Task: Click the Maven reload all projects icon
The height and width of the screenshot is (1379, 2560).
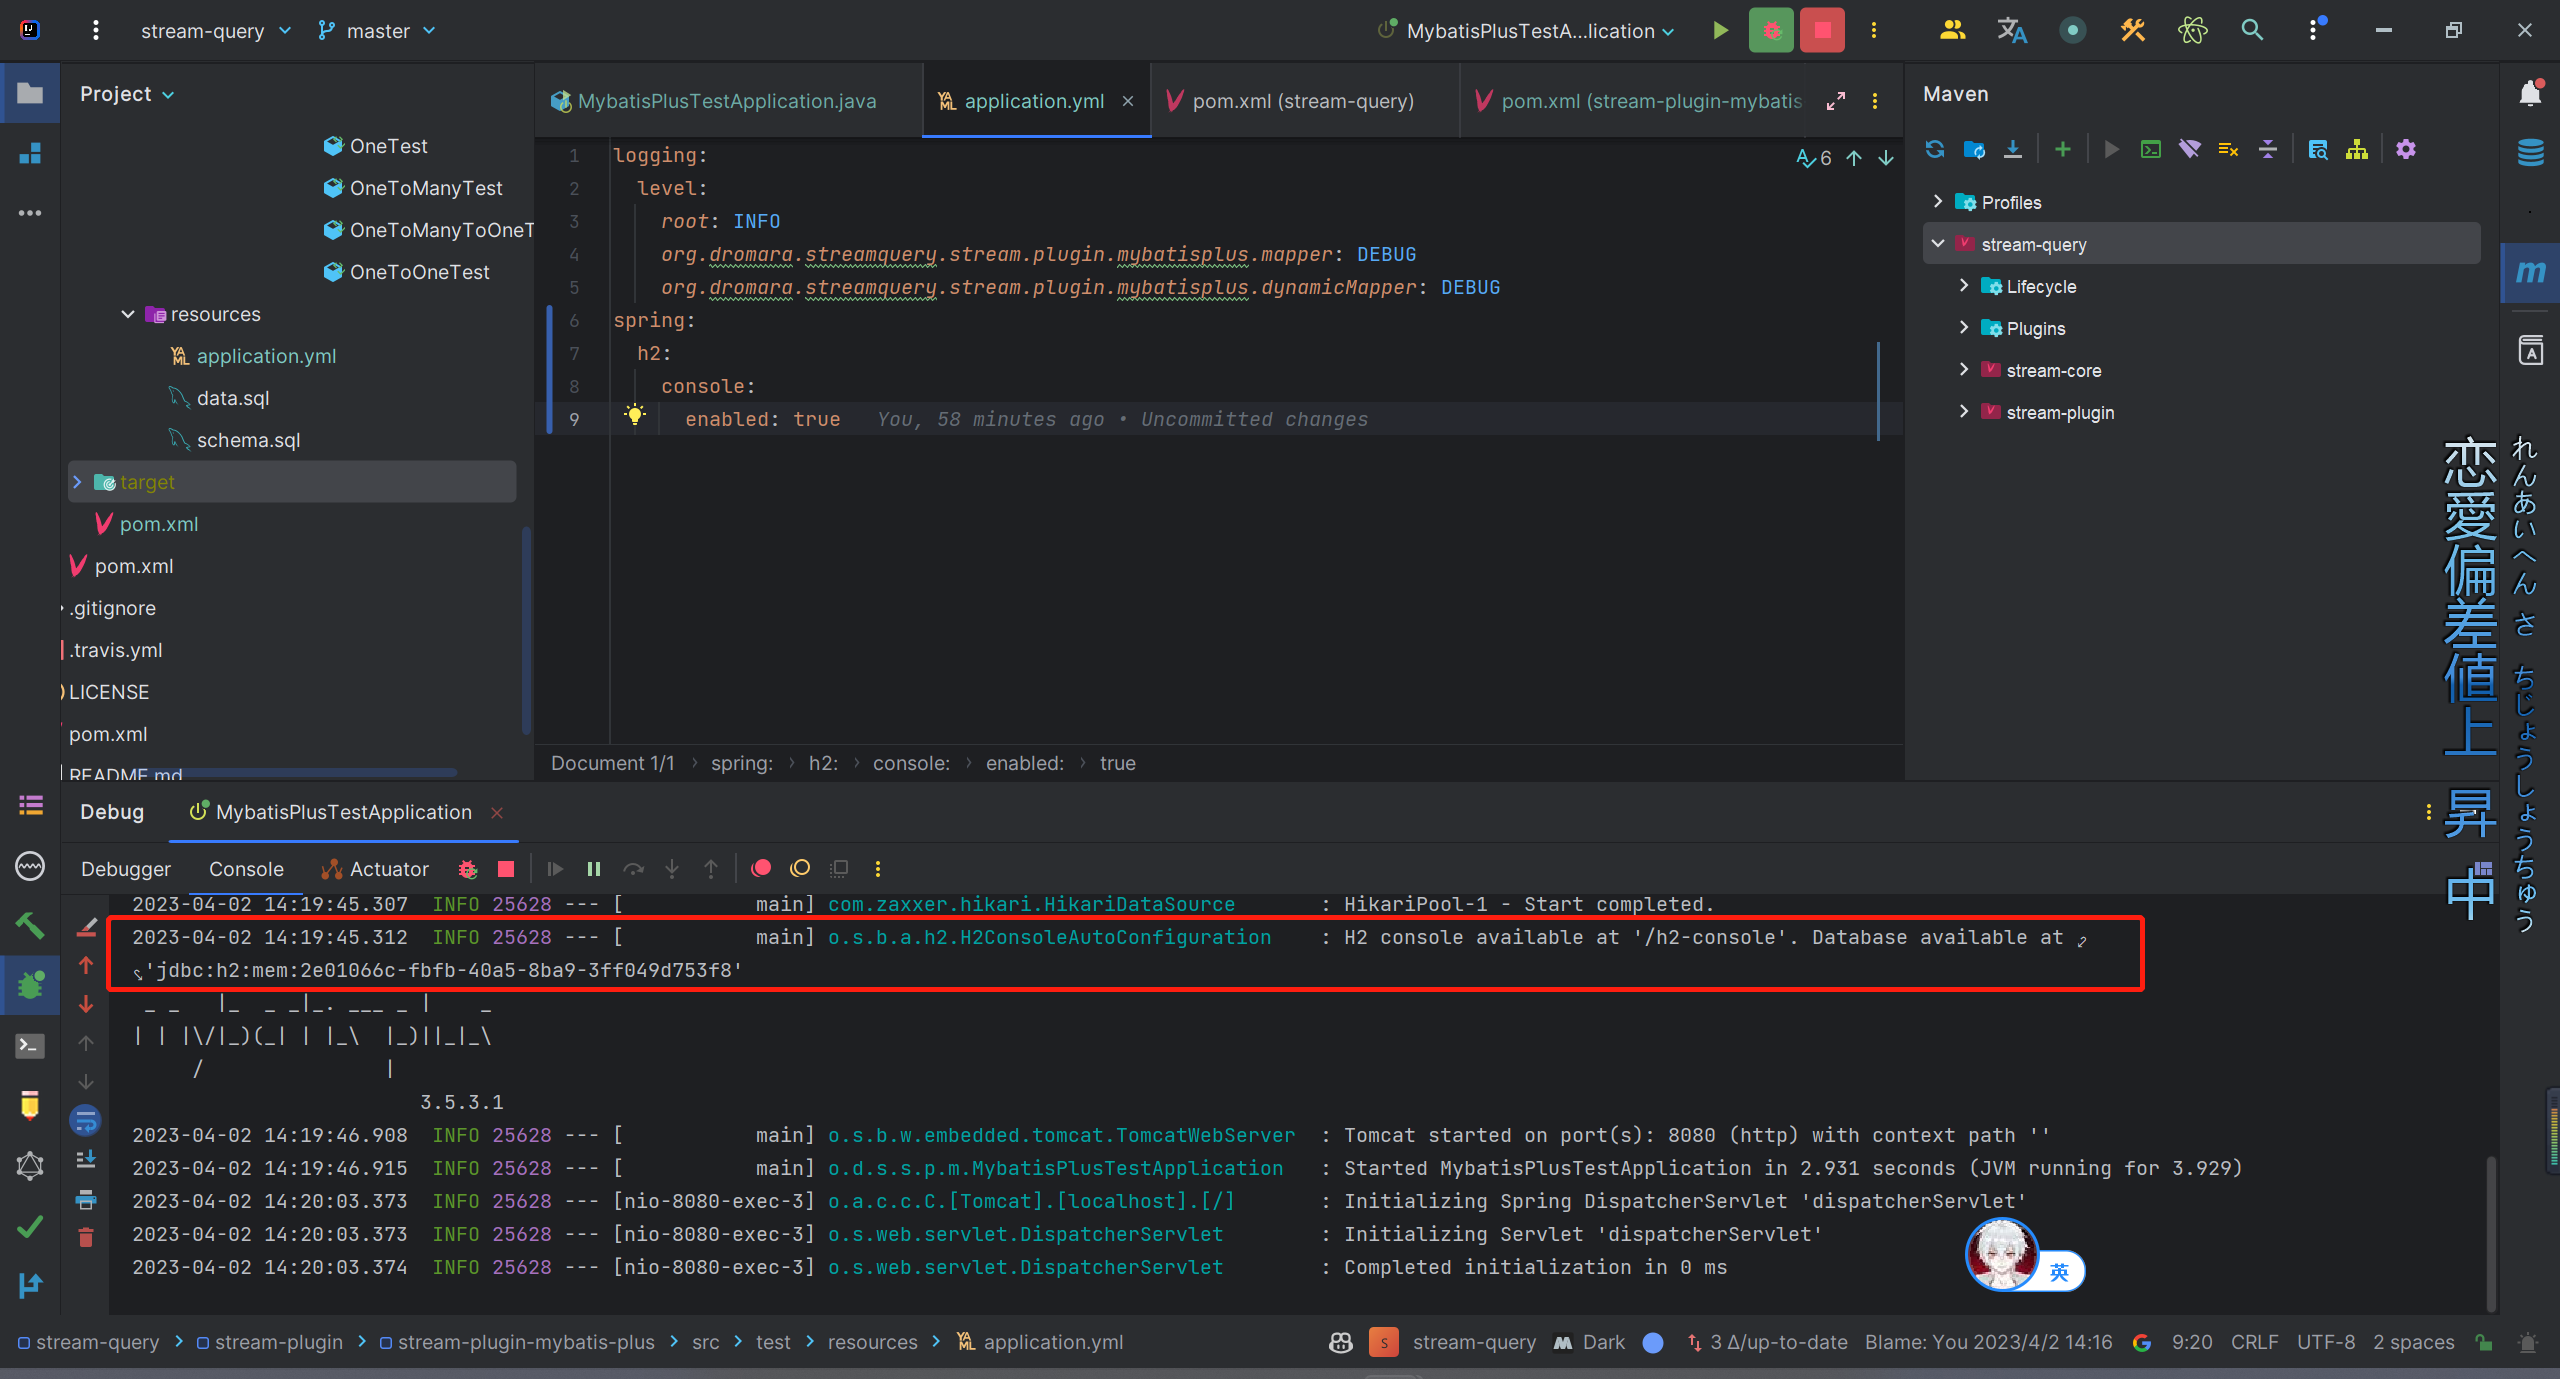Action: point(1934,149)
